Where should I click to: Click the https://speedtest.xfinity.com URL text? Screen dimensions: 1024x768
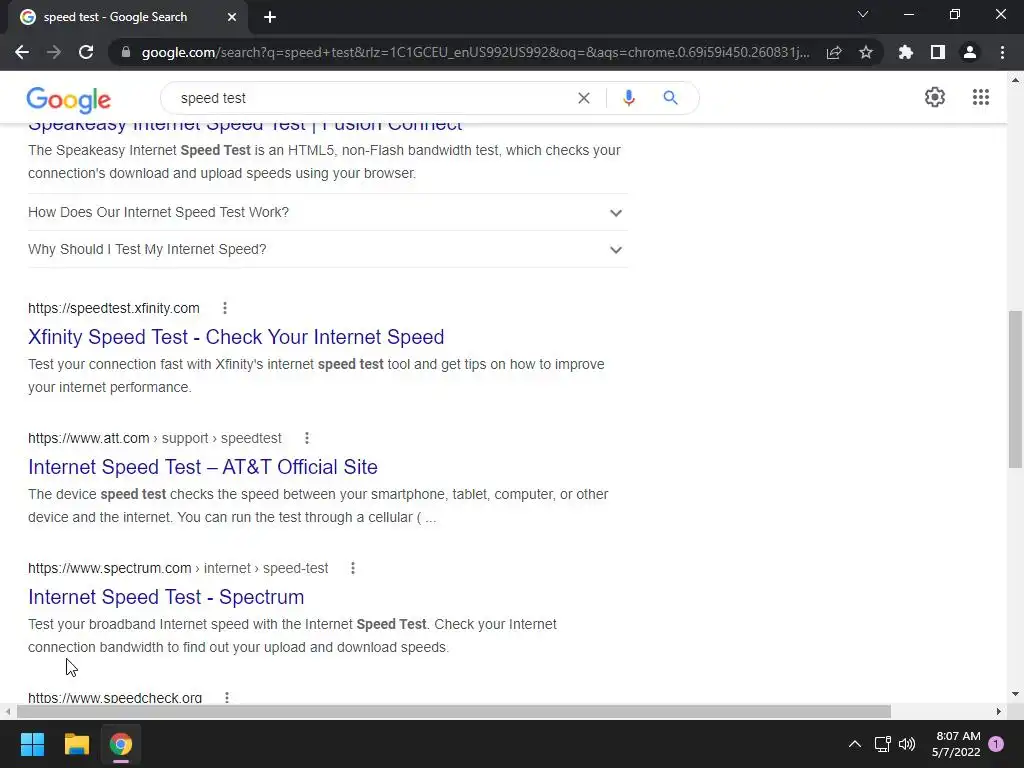[114, 308]
